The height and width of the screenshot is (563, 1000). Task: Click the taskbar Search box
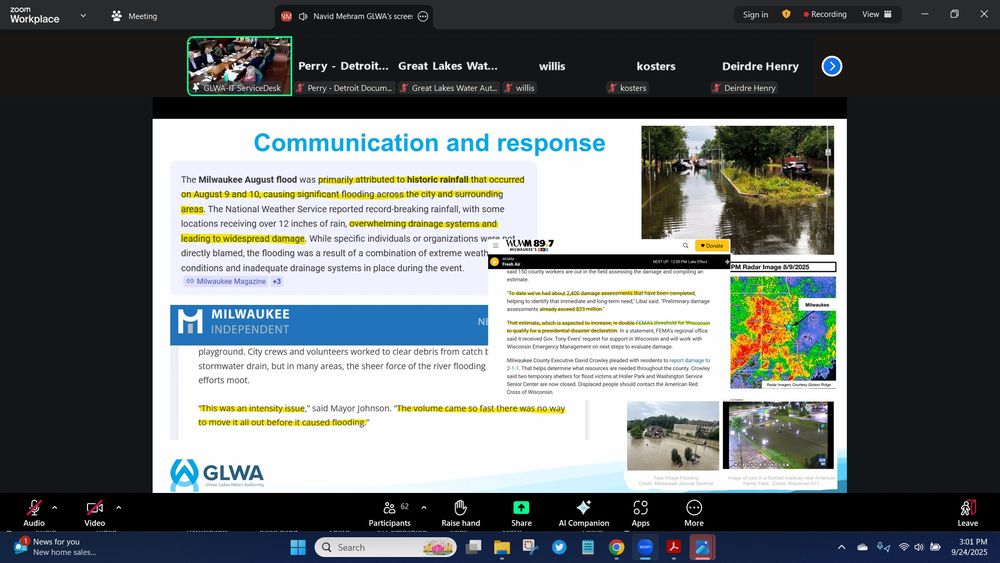coord(385,547)
